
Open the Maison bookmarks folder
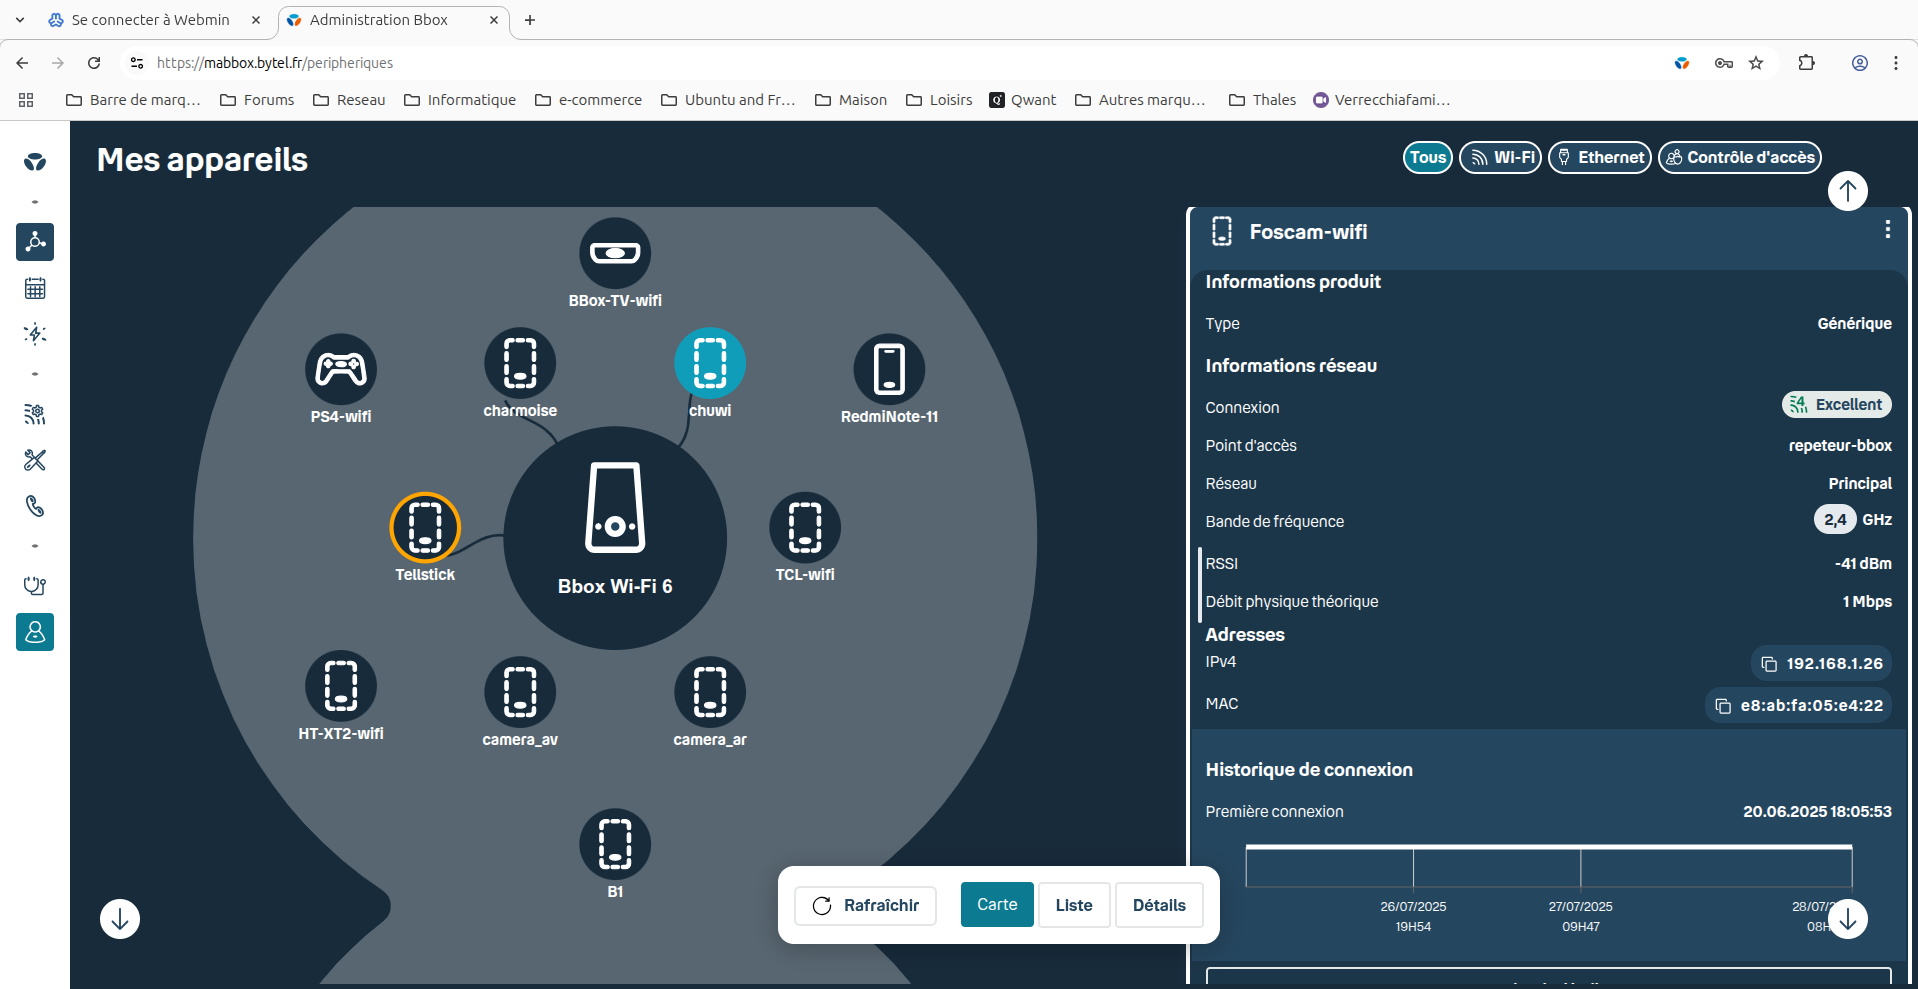(851, 100)
